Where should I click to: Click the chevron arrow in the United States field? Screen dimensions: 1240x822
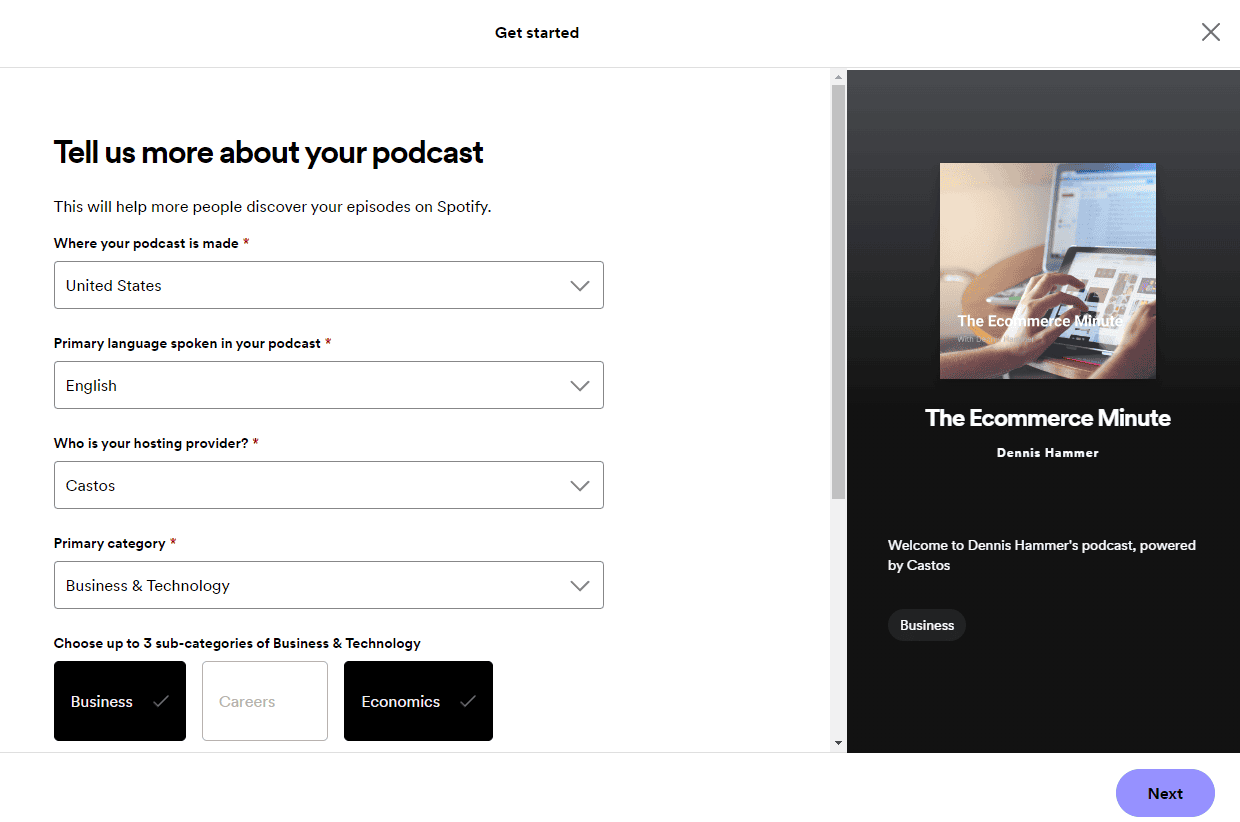pos(580,286)
